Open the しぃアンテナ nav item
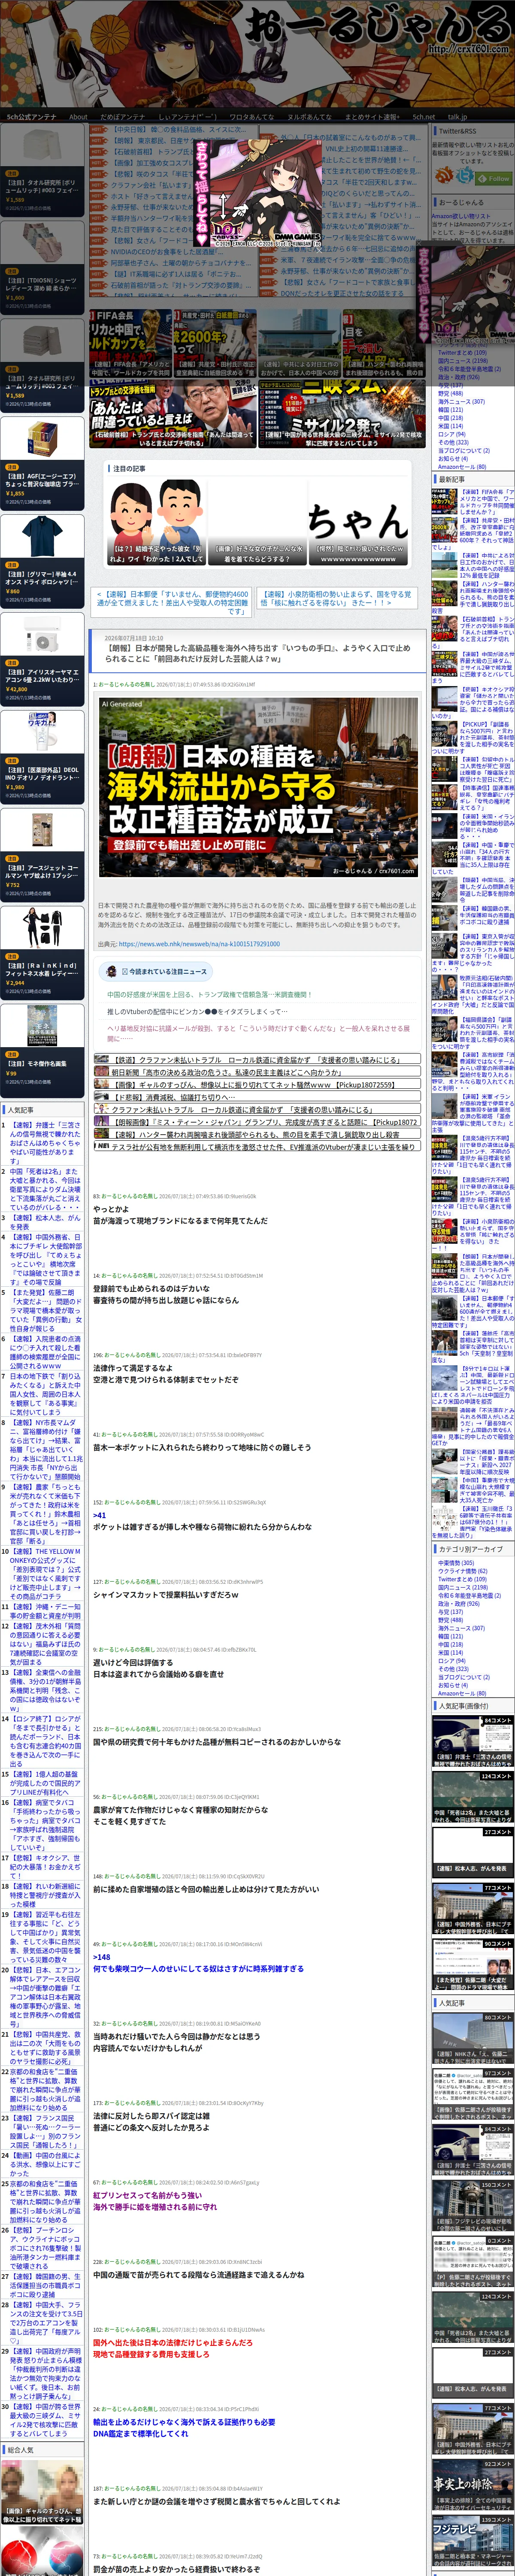The width and height of the screenshot is (515, 2576). pyautogui.click(x=187, y=117)
